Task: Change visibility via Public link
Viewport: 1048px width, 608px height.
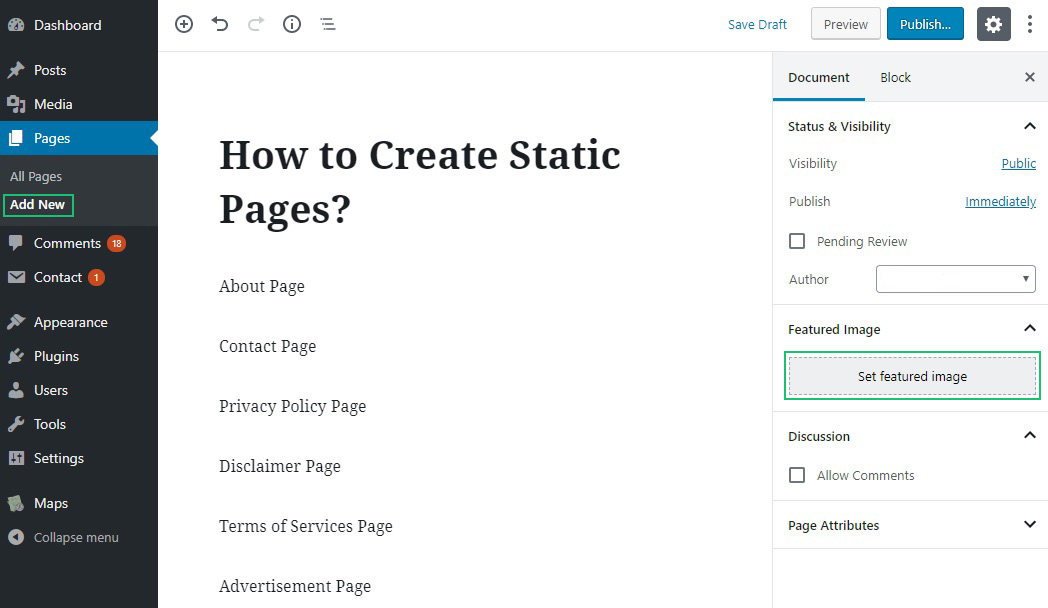Action: point(1019,164)
